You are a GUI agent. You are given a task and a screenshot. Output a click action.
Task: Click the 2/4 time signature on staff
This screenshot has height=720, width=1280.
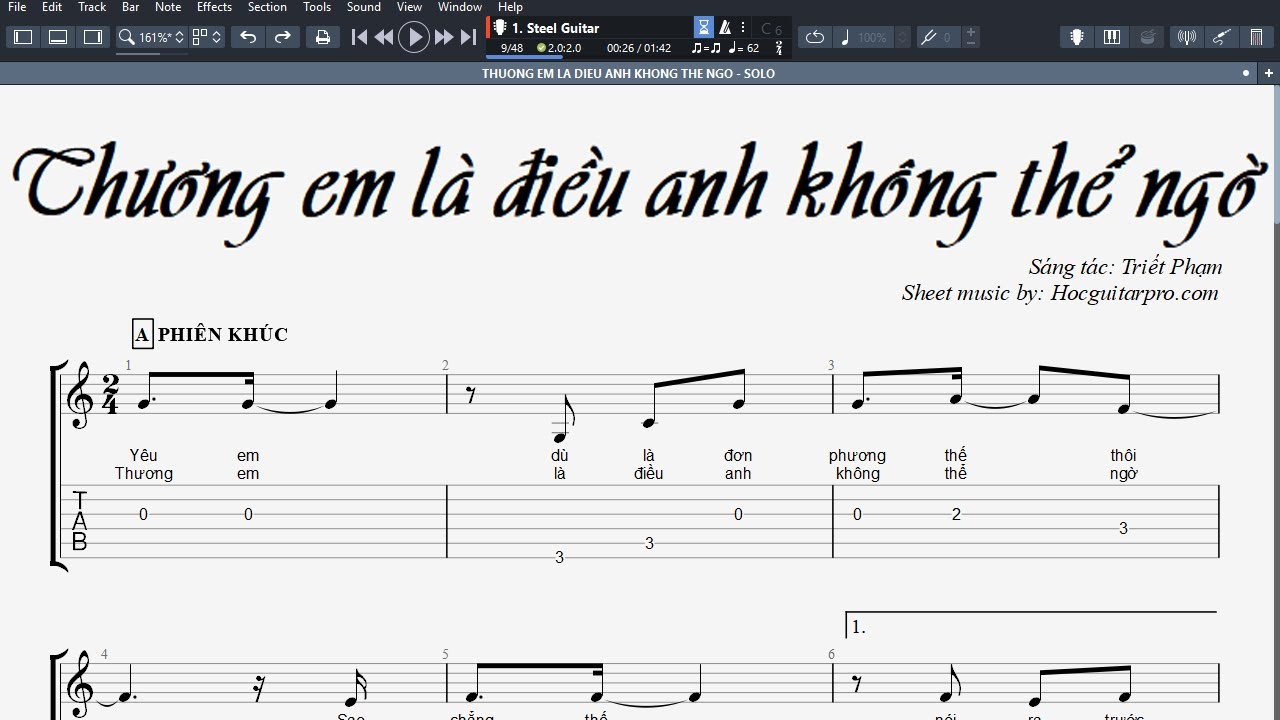(110, 395)
